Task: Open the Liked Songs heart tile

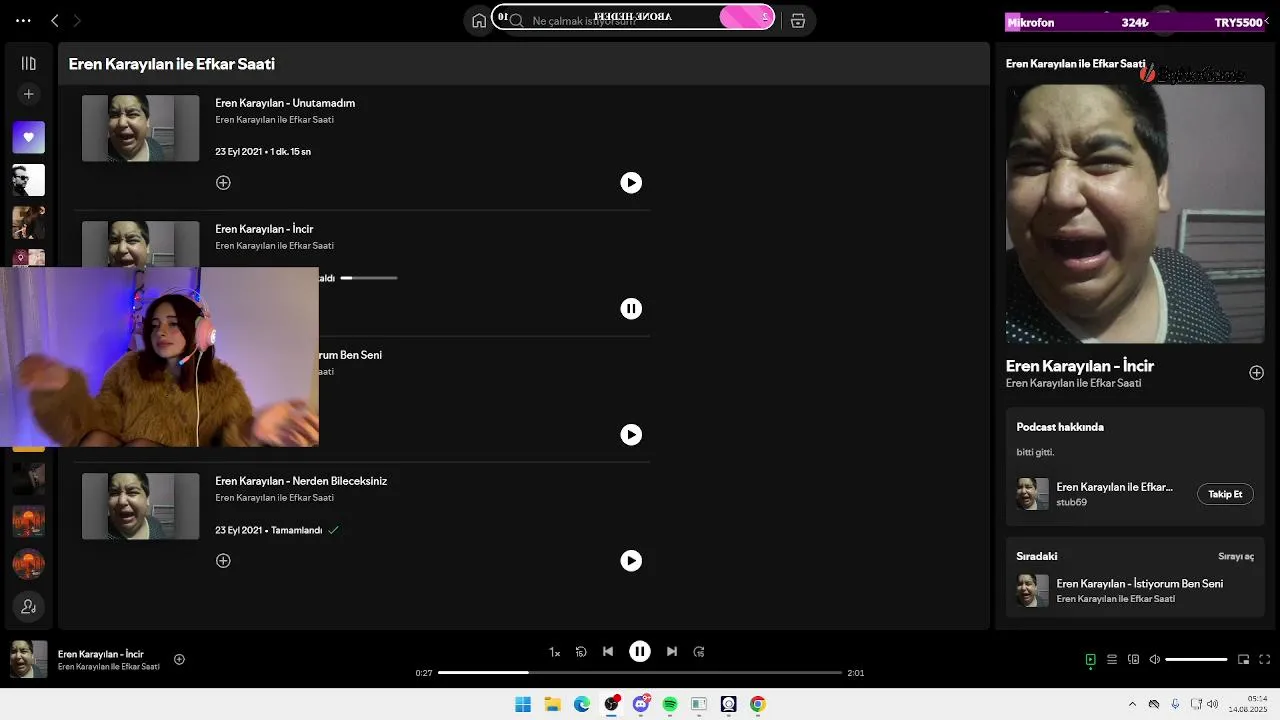Action: [29, 137]
